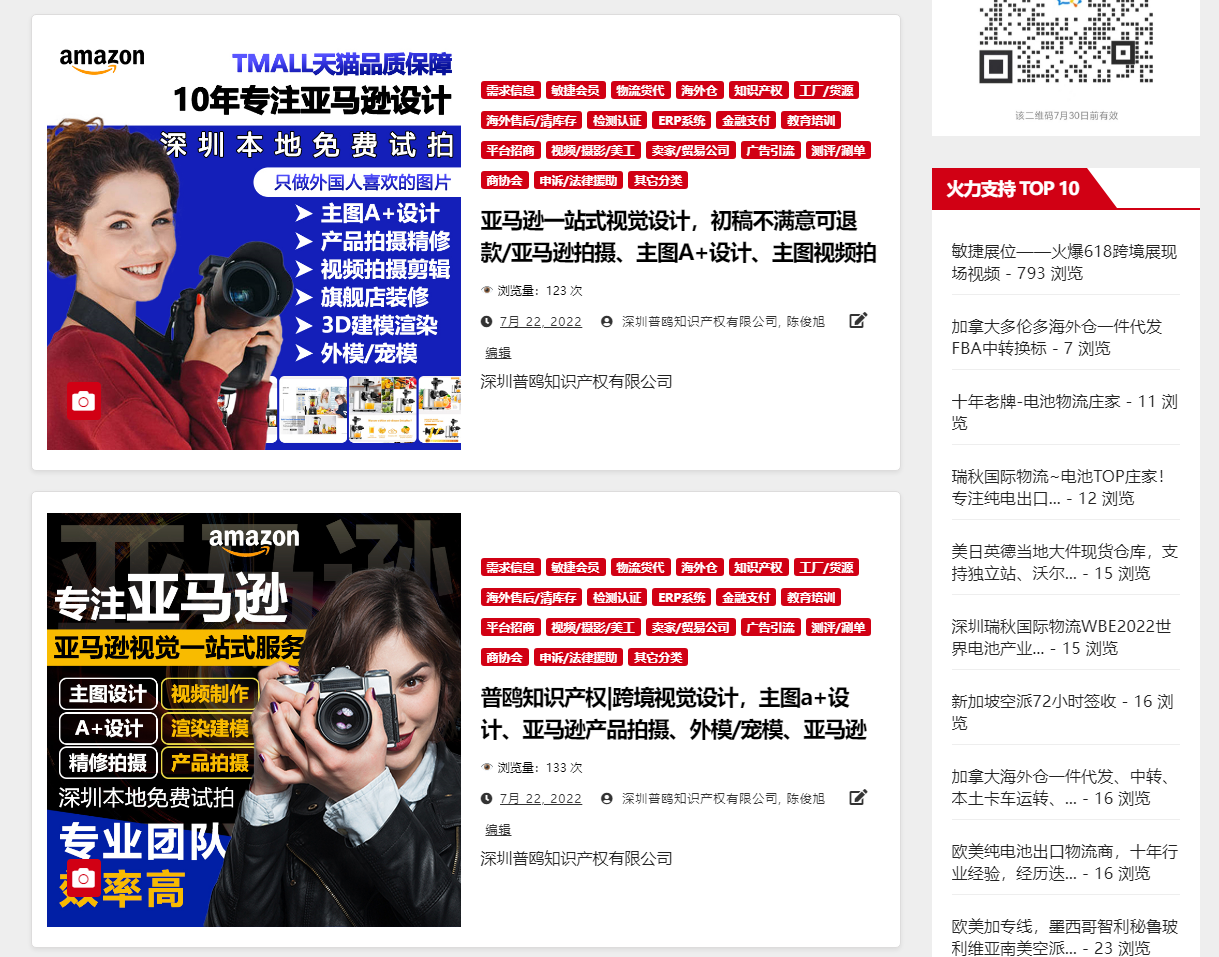Click date 7月 22, 2022 in 亚马逊一站式视觉设计 card

[x=541, y=322]
